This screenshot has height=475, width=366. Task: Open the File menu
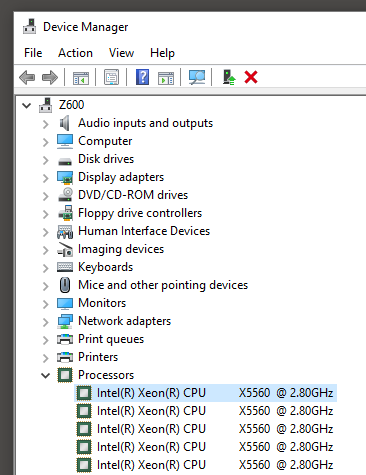33,53
